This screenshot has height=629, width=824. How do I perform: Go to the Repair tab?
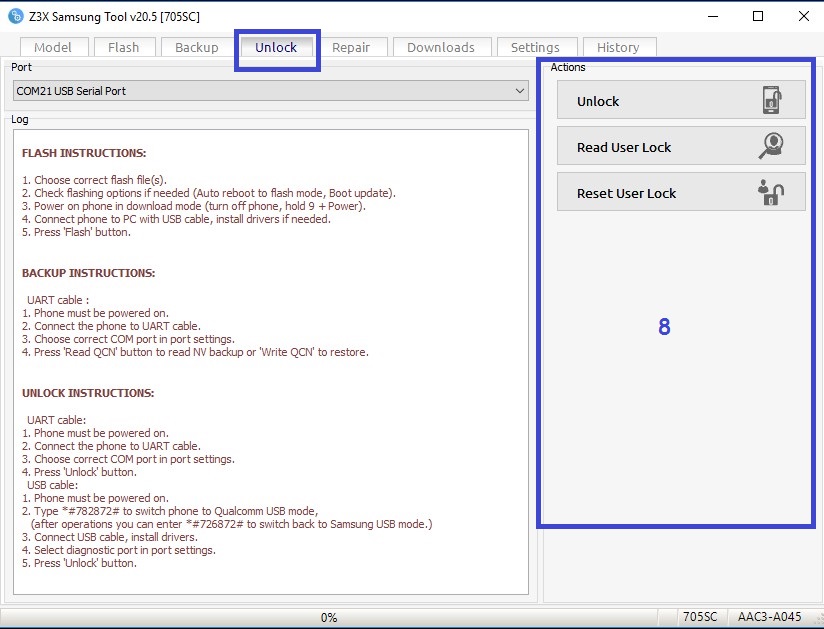351,47
